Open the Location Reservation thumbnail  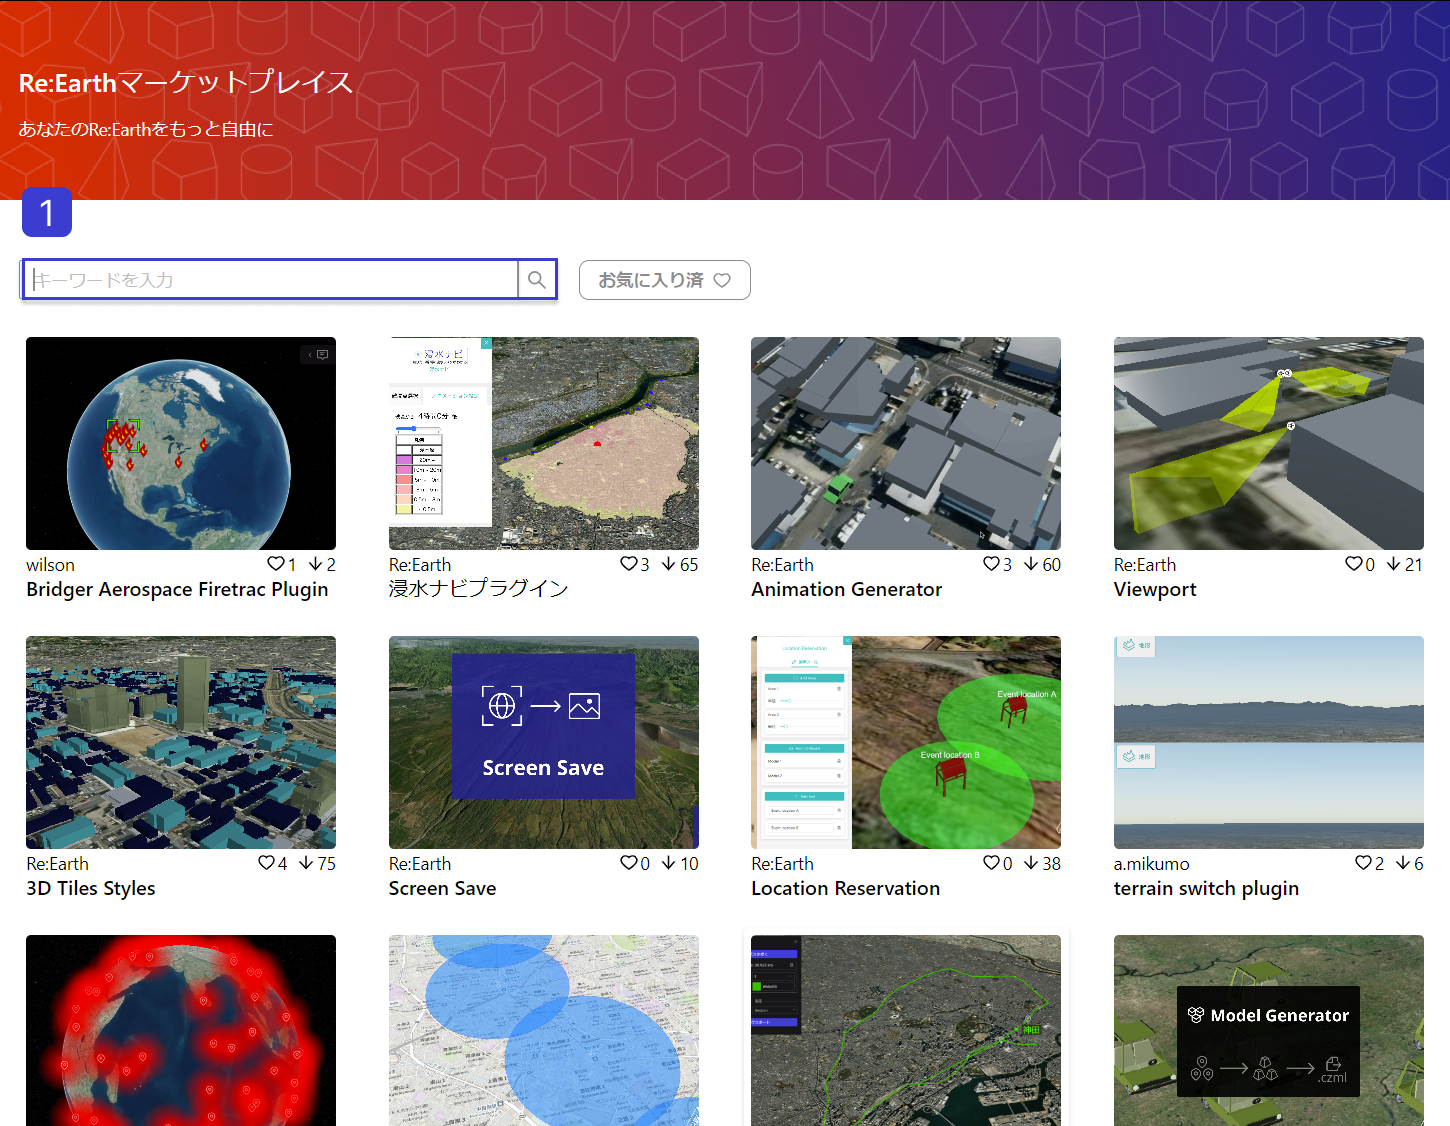tap(906, 742)
